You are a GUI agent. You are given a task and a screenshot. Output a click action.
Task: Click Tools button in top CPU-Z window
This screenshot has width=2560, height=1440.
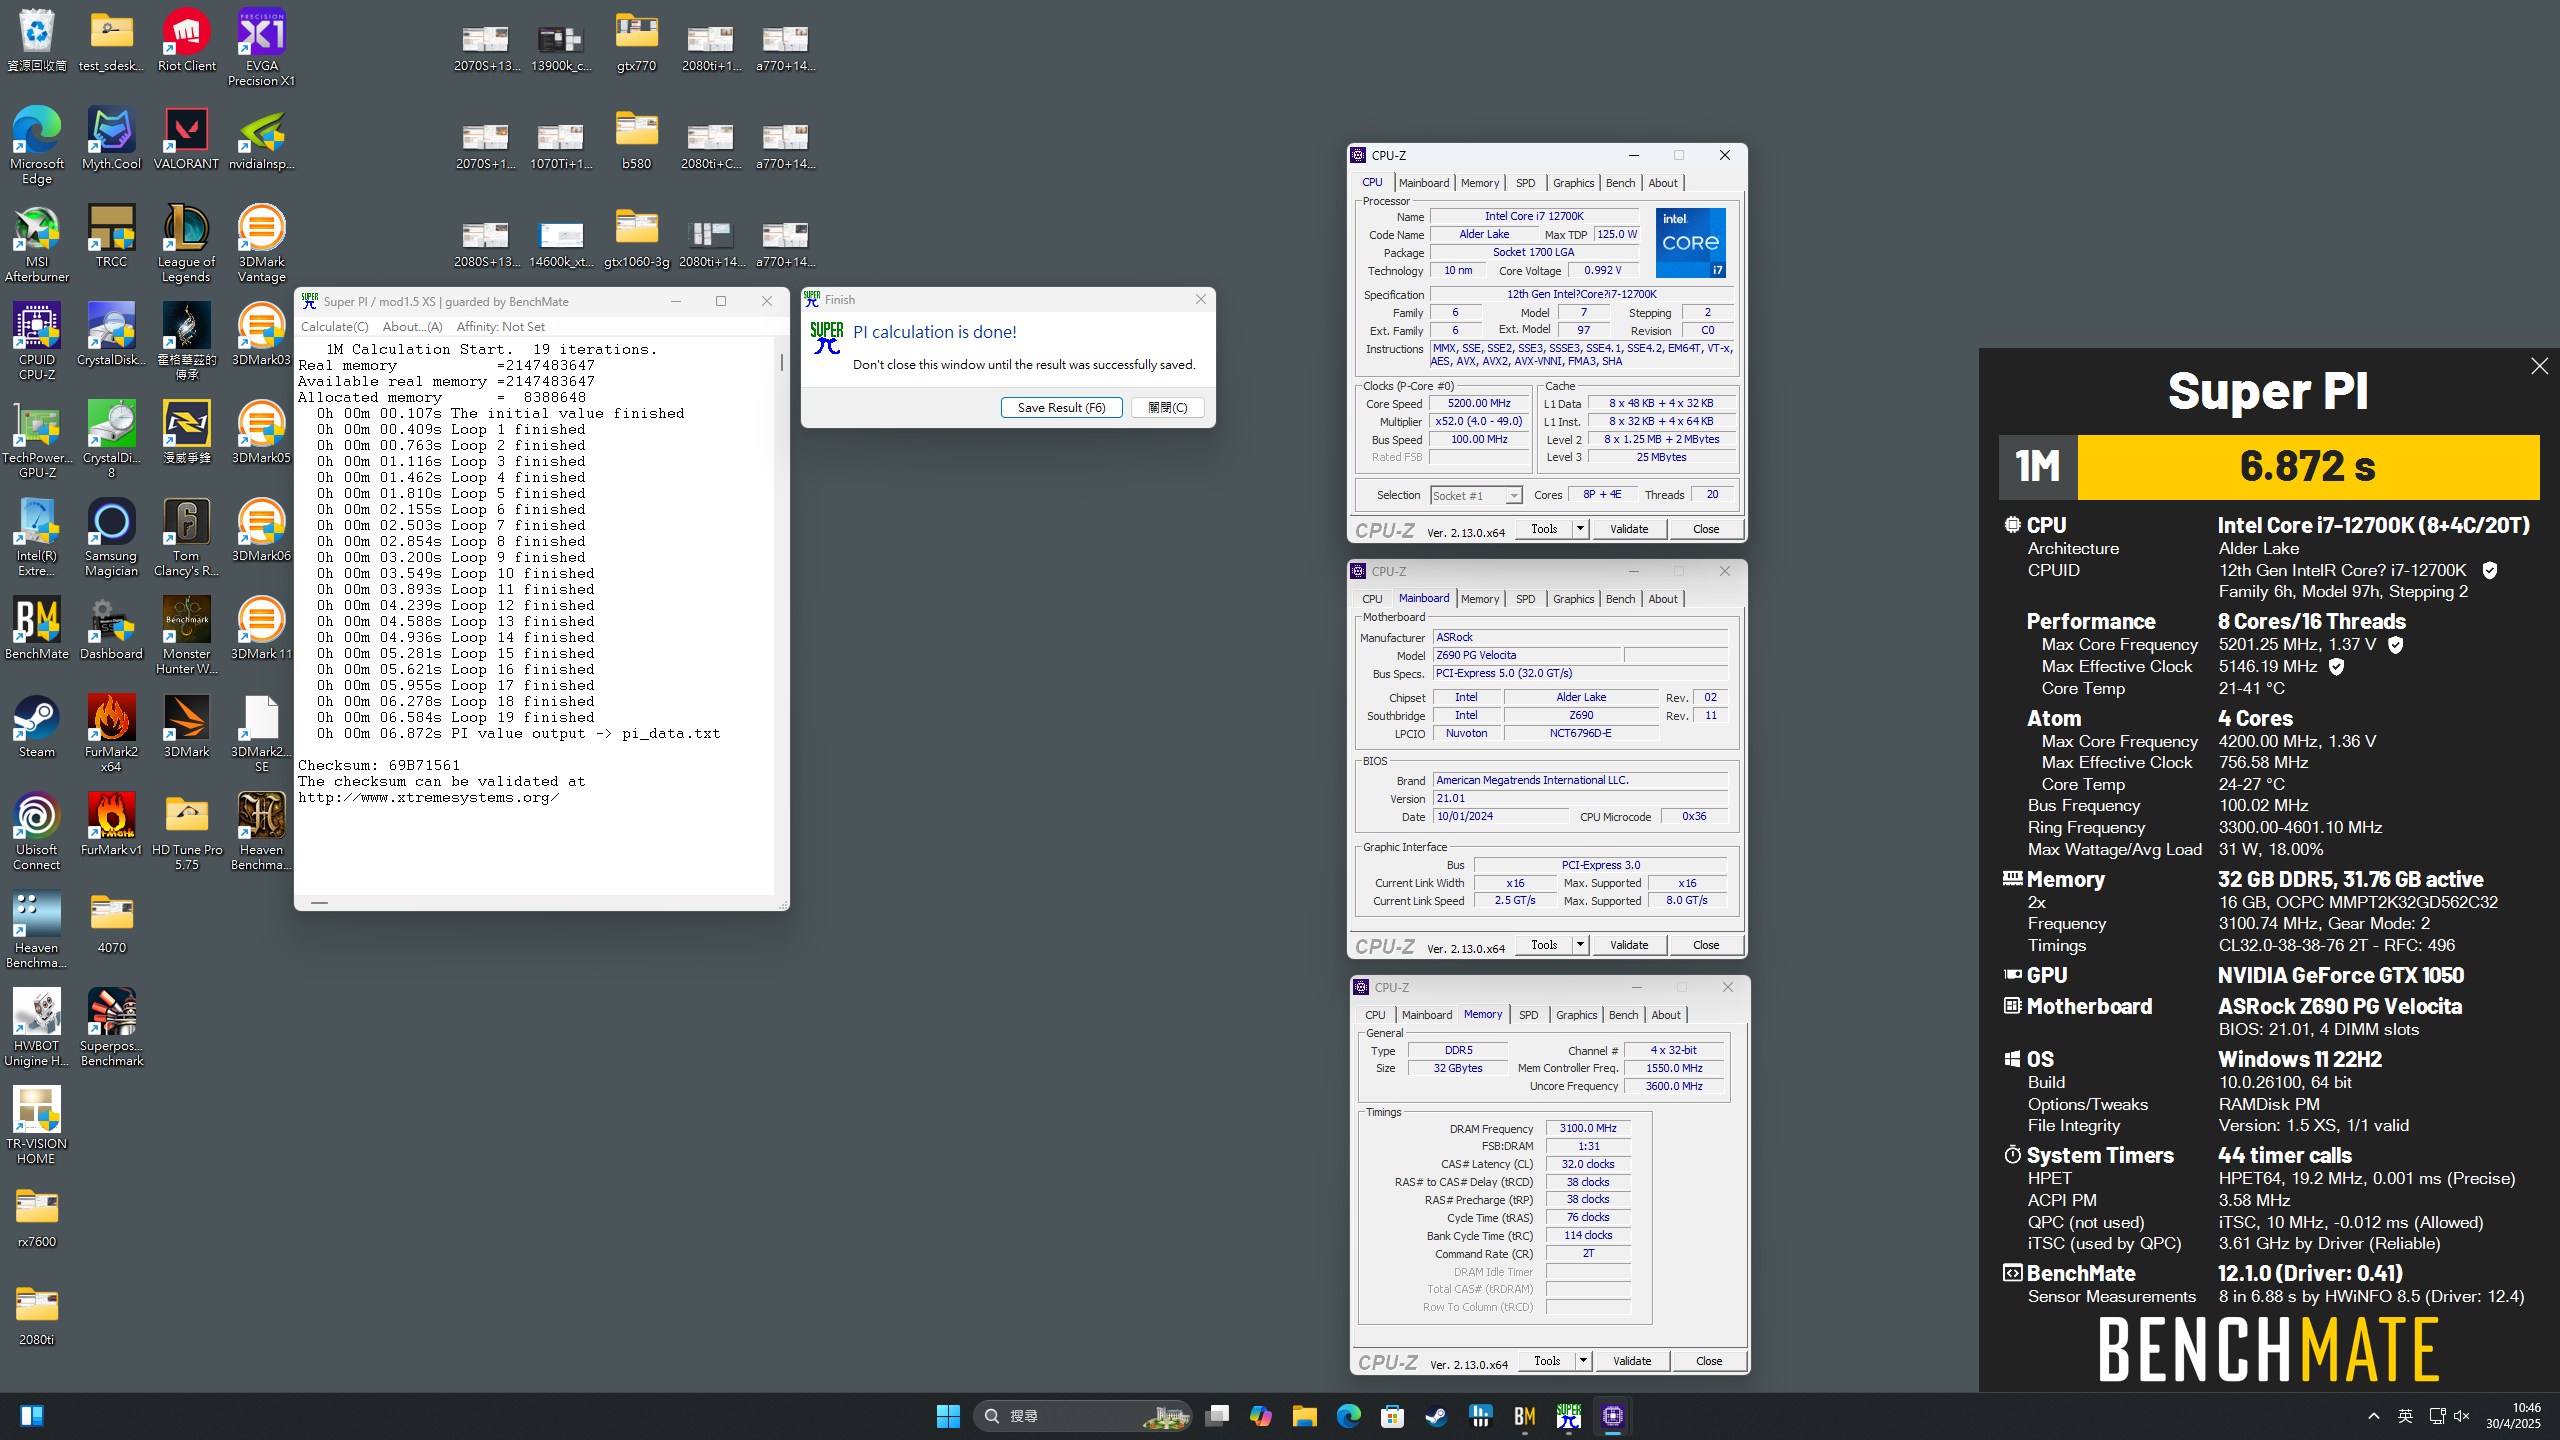pyautogui.click(x=1544, y=529)
